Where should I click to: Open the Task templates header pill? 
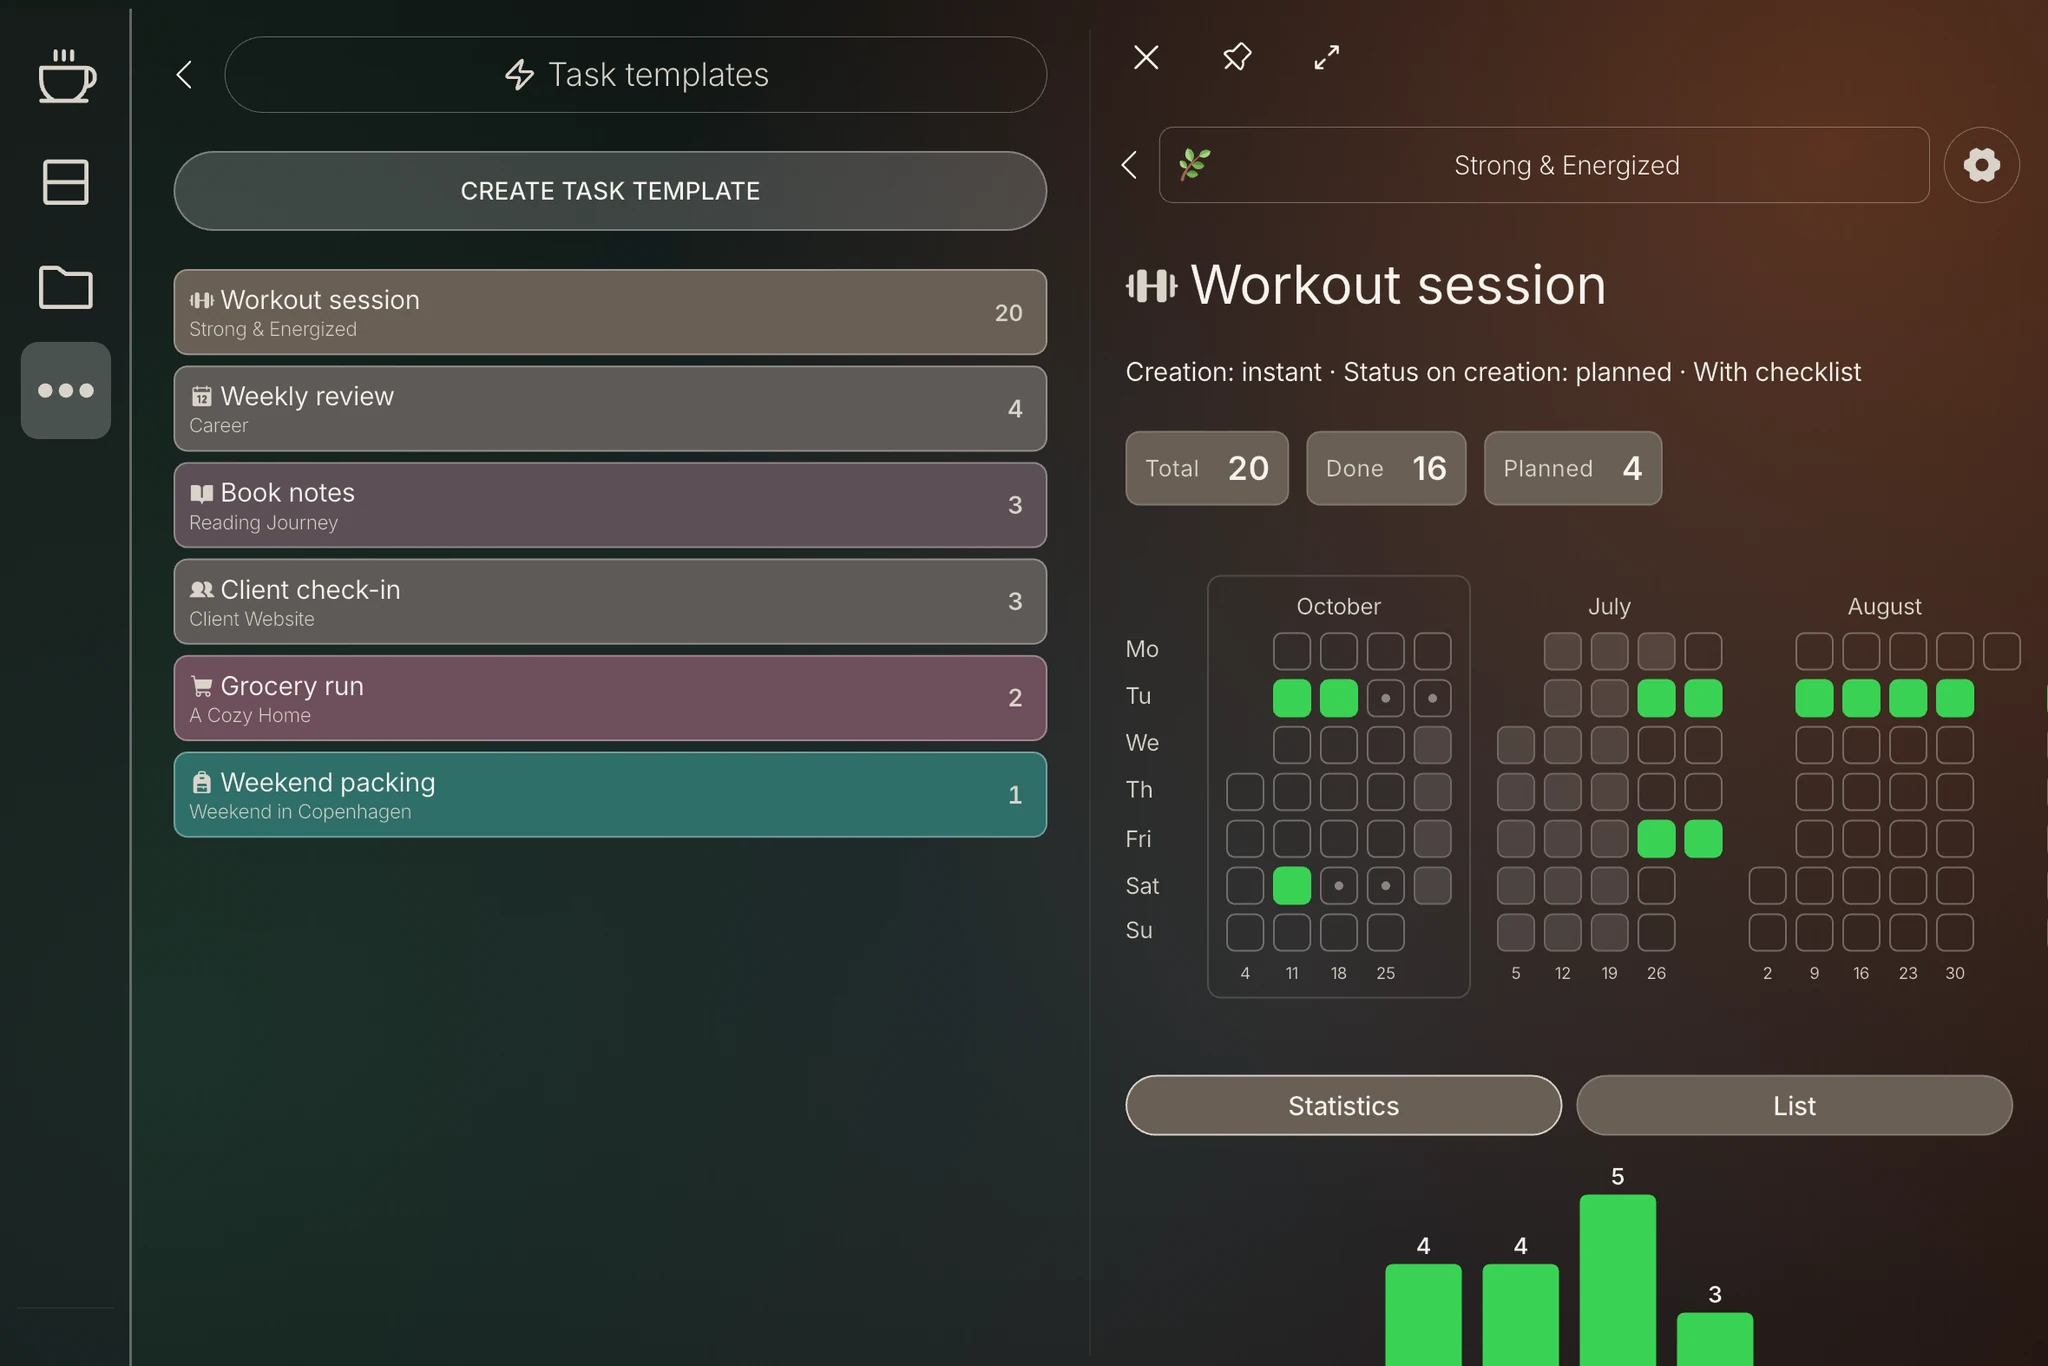pyautogui.click(x=636, y=75)
